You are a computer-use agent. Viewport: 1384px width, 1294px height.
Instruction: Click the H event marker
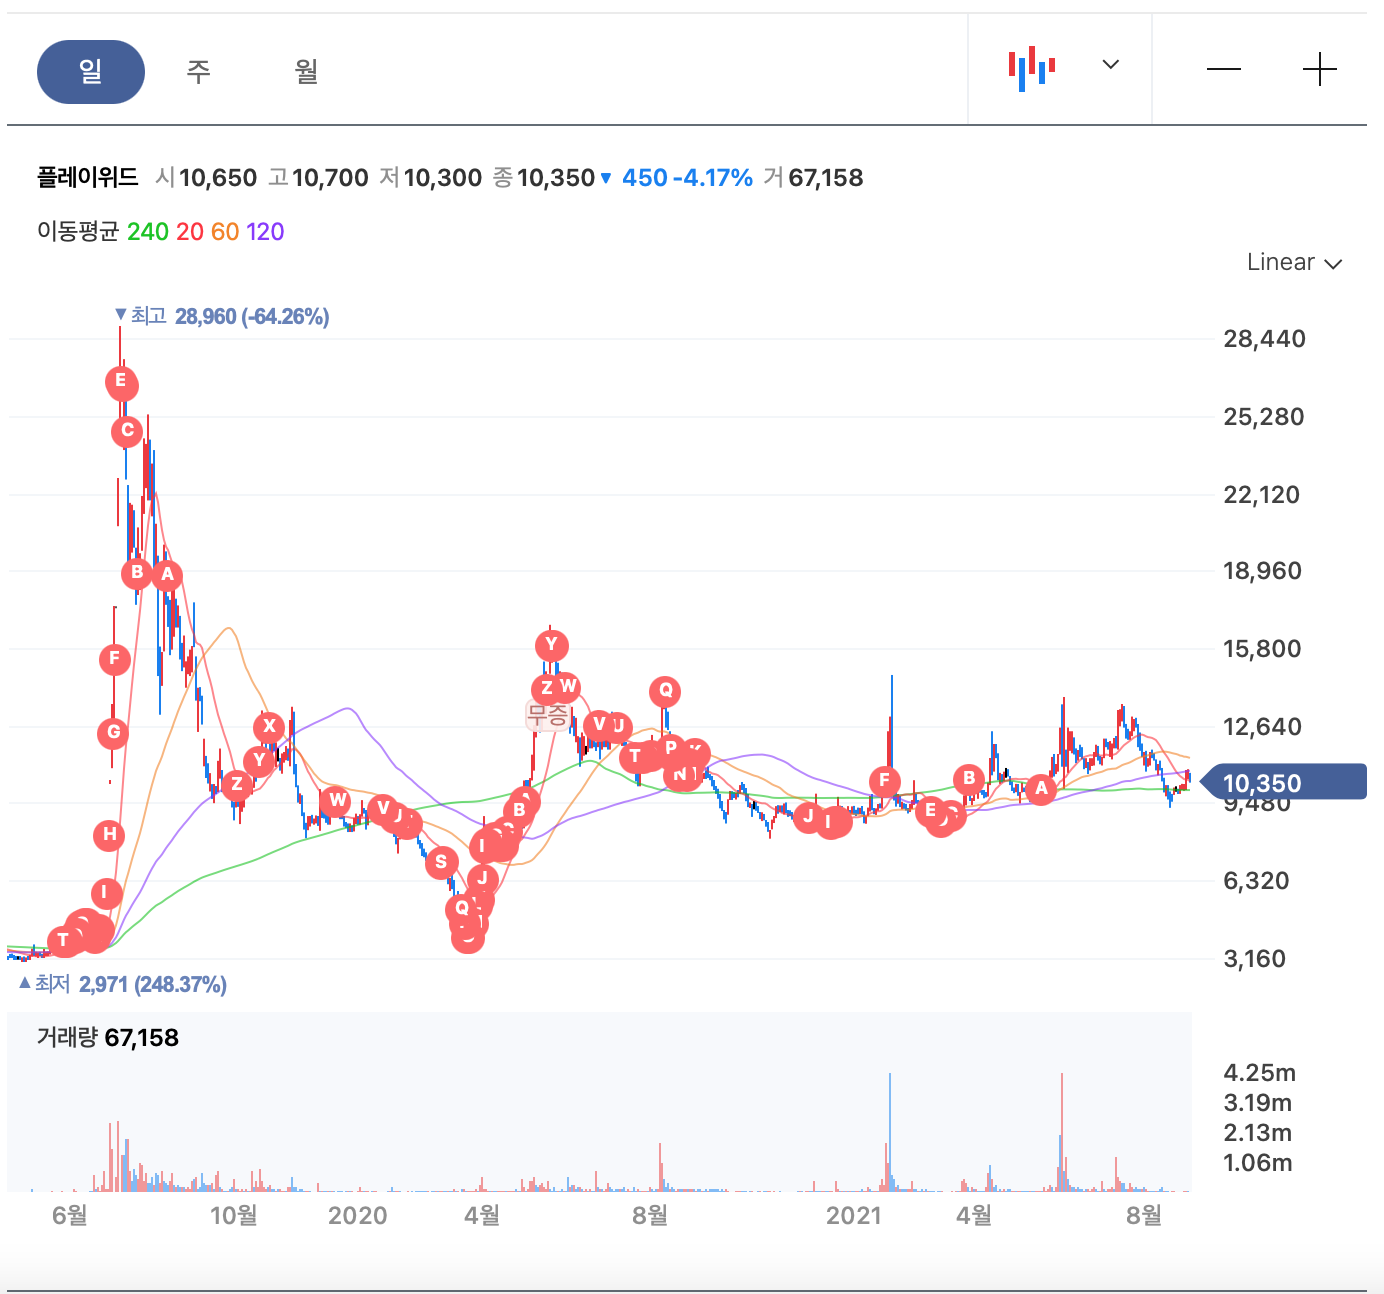coord(109,834)
